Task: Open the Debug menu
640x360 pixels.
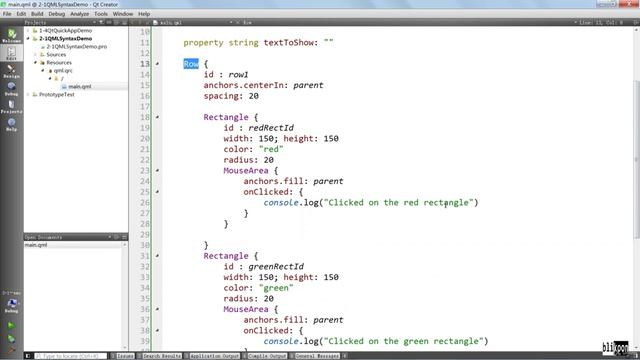Action: coord(56,13)
